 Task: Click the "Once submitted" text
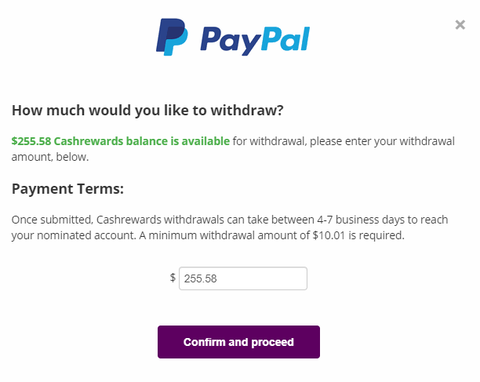click(52, 220)
